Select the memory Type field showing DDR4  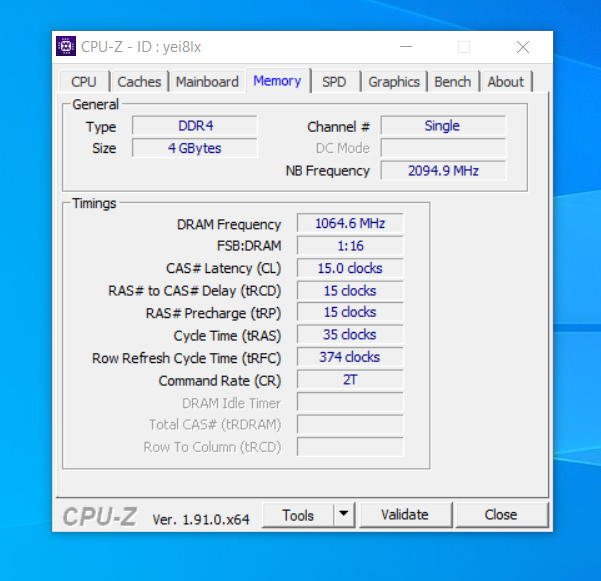point(195,126)
